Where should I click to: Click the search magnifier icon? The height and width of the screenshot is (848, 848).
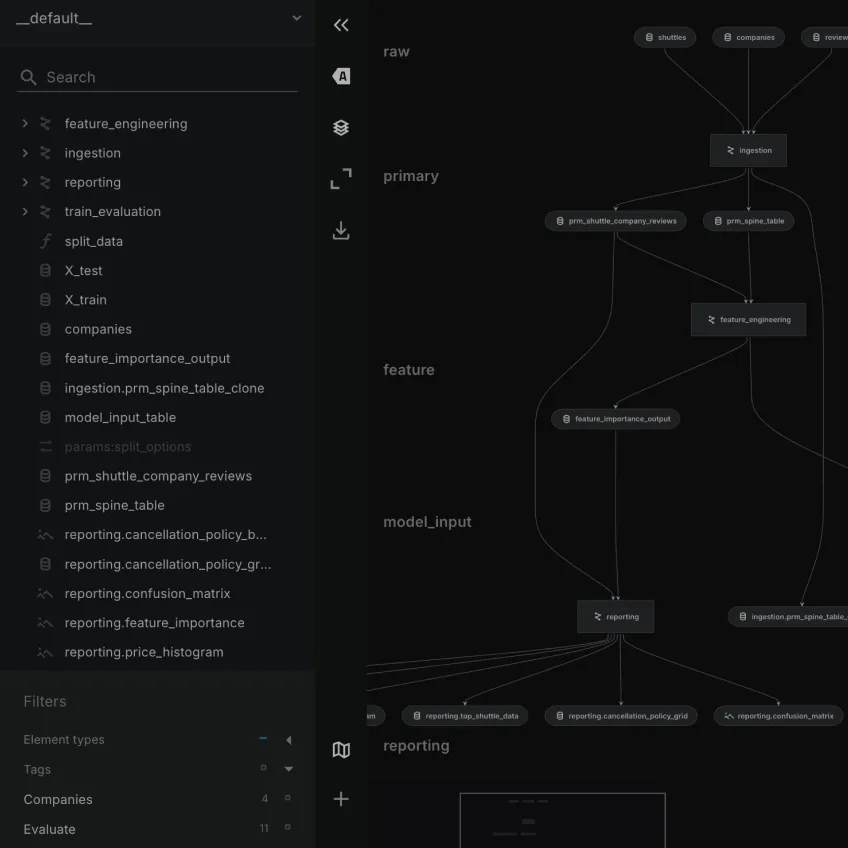pyautogui.click(x=28, y=77)
